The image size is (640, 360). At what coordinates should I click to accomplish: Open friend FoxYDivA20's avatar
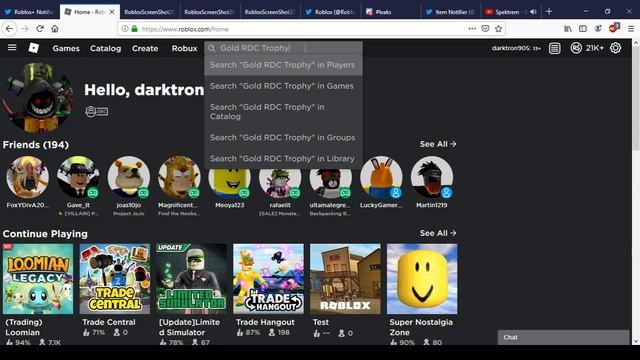click(x=27, y=177)
